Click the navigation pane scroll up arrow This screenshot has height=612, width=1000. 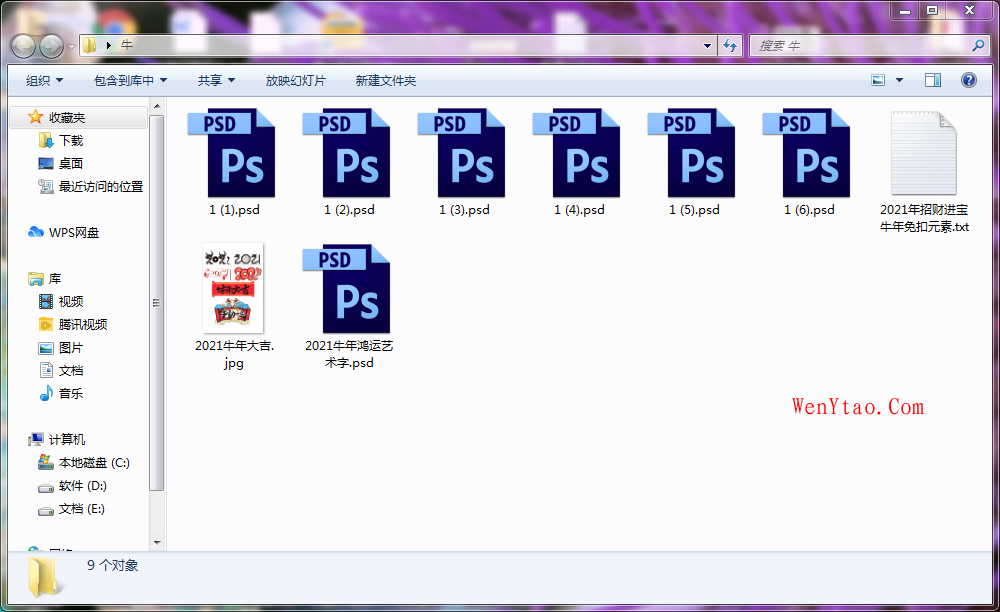(157, 106)
